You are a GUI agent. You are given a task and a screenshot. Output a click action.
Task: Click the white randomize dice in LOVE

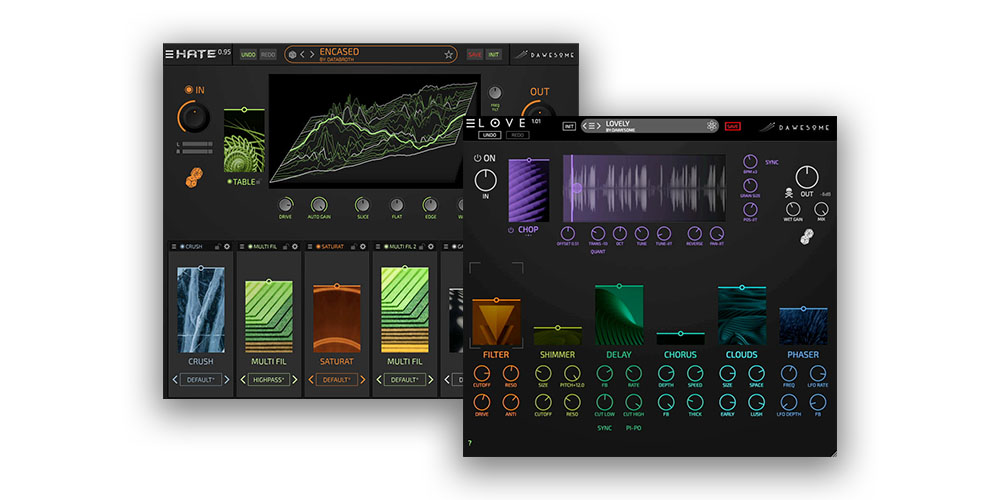806,236
